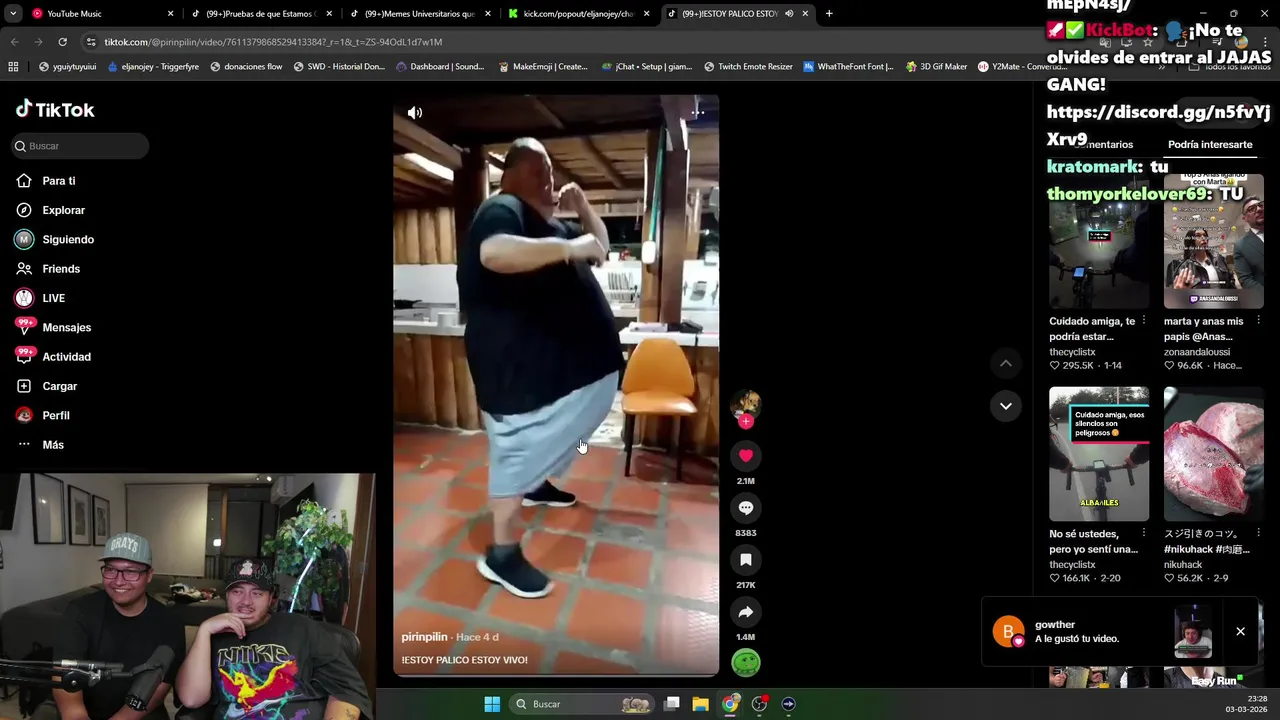Viewport: 1280px width, 720px height.
Task: Open pirinpilin's profile link
Action: click(x=424, y=637)
